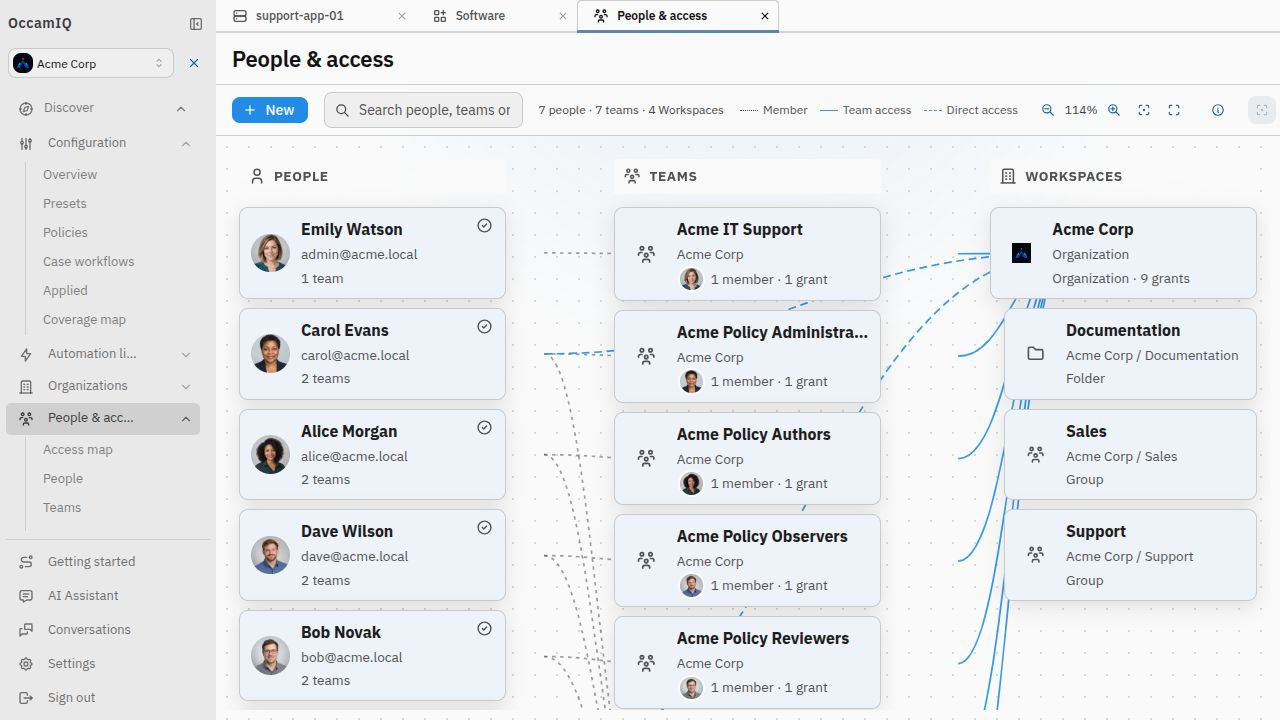This screenshot has height=720, width=1280.
Task: Click the Organizations building icon
Action: click(x=26, y=386)
